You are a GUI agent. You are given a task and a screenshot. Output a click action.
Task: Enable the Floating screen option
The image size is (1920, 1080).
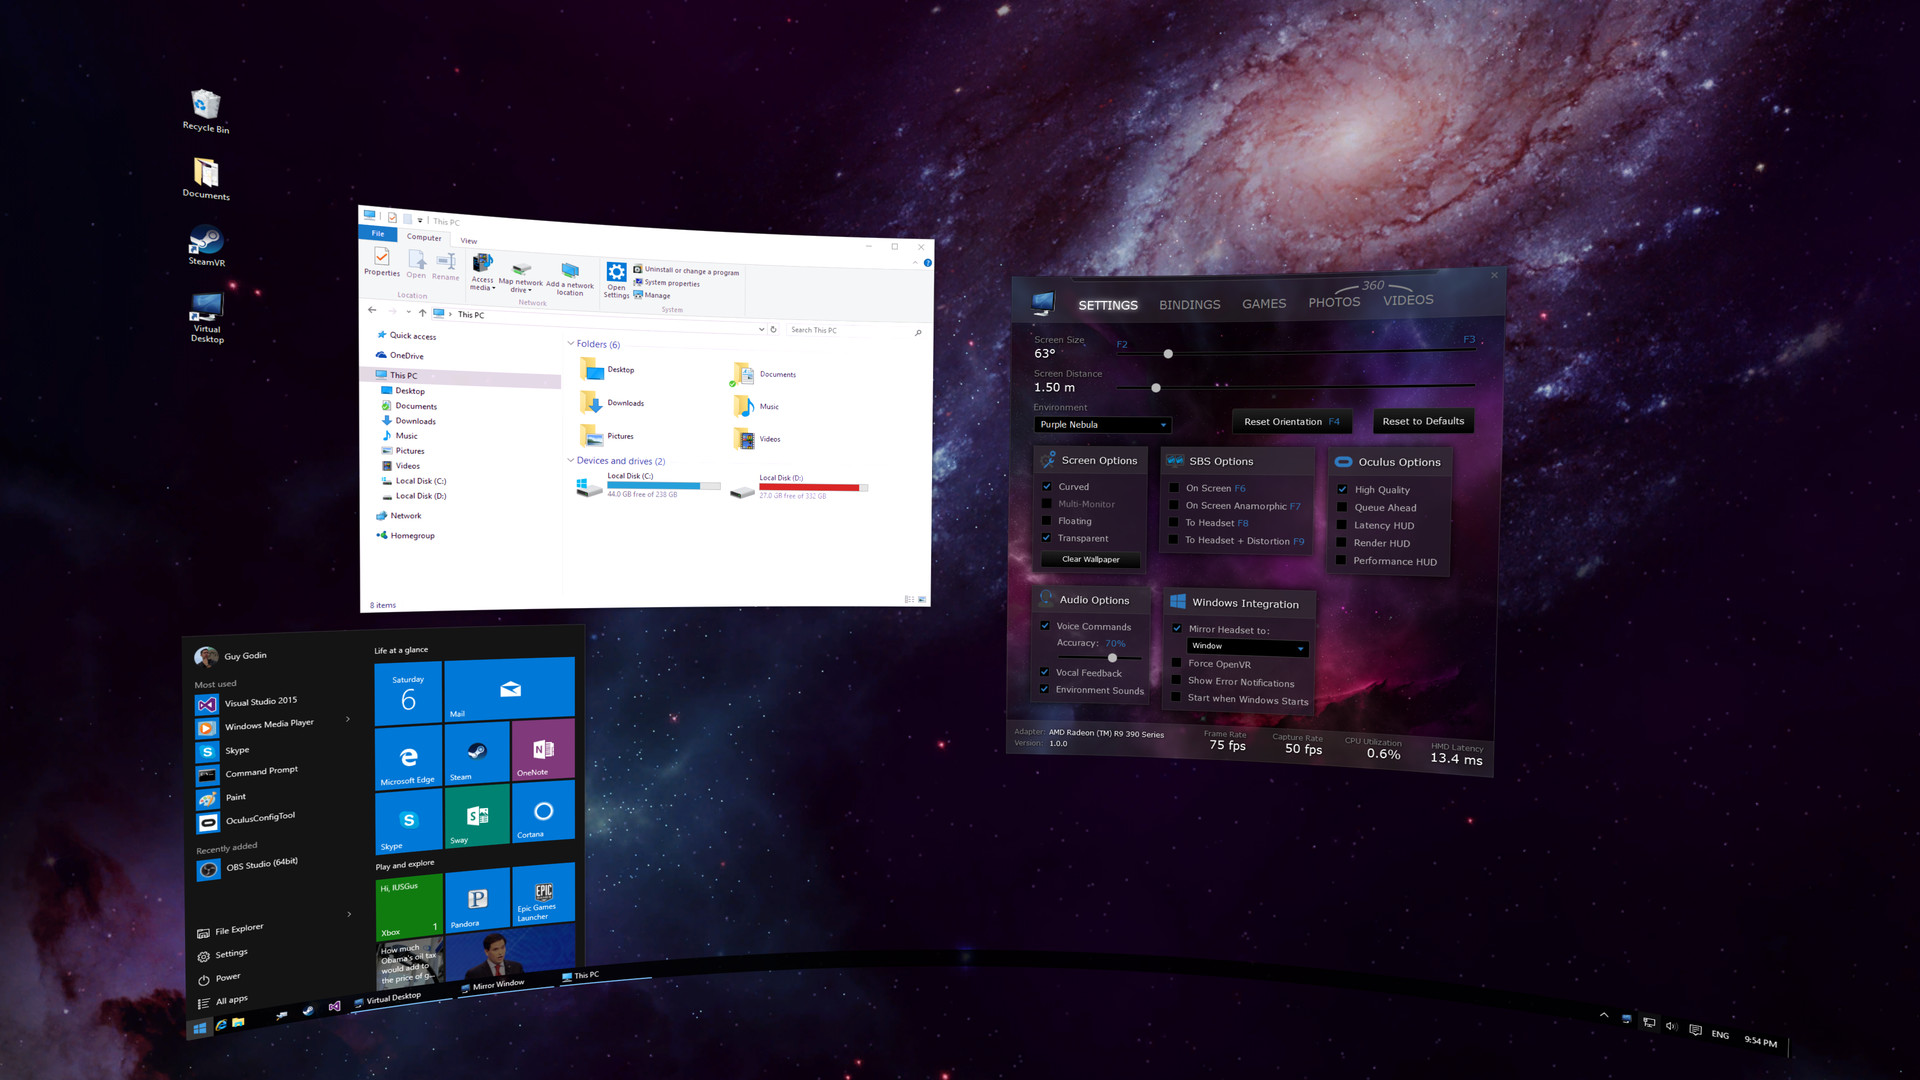click(x=1046, y=521)
